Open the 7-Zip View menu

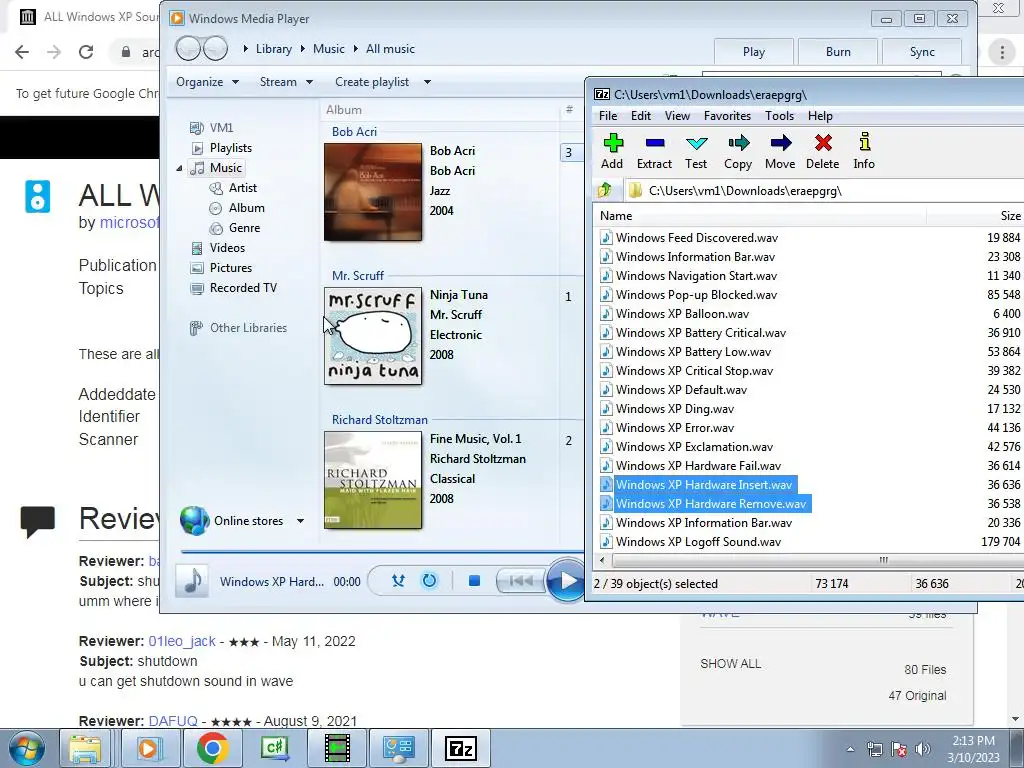(x=677, y=116)
